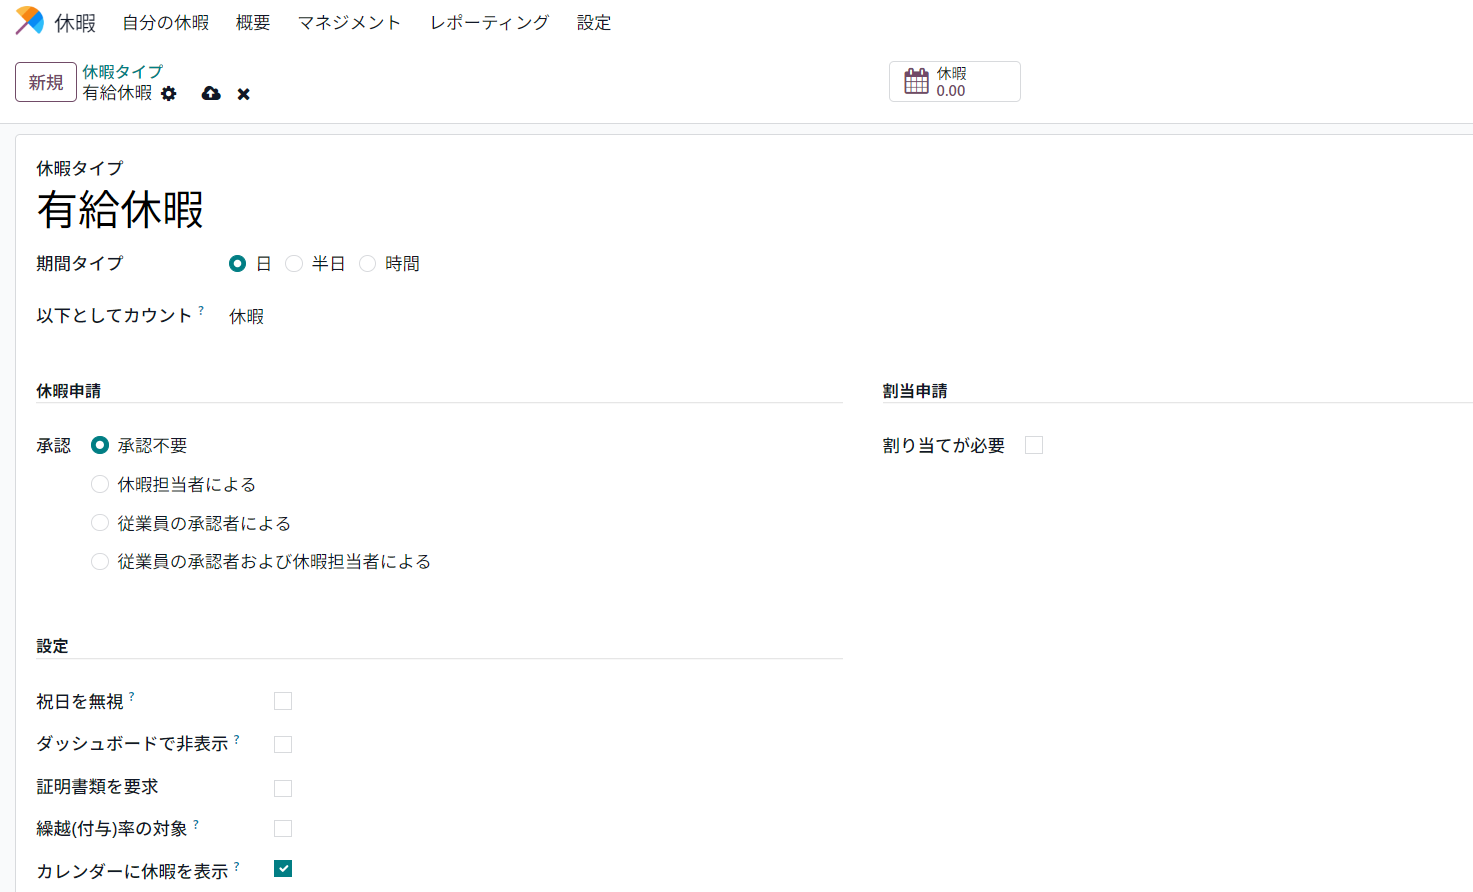
Task: Open the レポーティング menu
Action: (490, 22)
